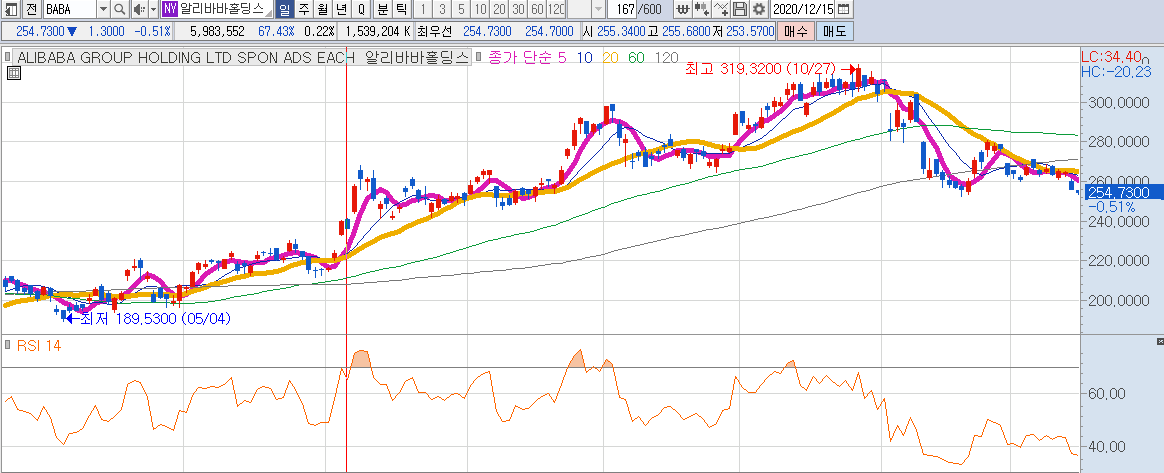Viewport: 1164px width, 473px height.
Task: Click the 매수 buy button
Action: (794, 31)
